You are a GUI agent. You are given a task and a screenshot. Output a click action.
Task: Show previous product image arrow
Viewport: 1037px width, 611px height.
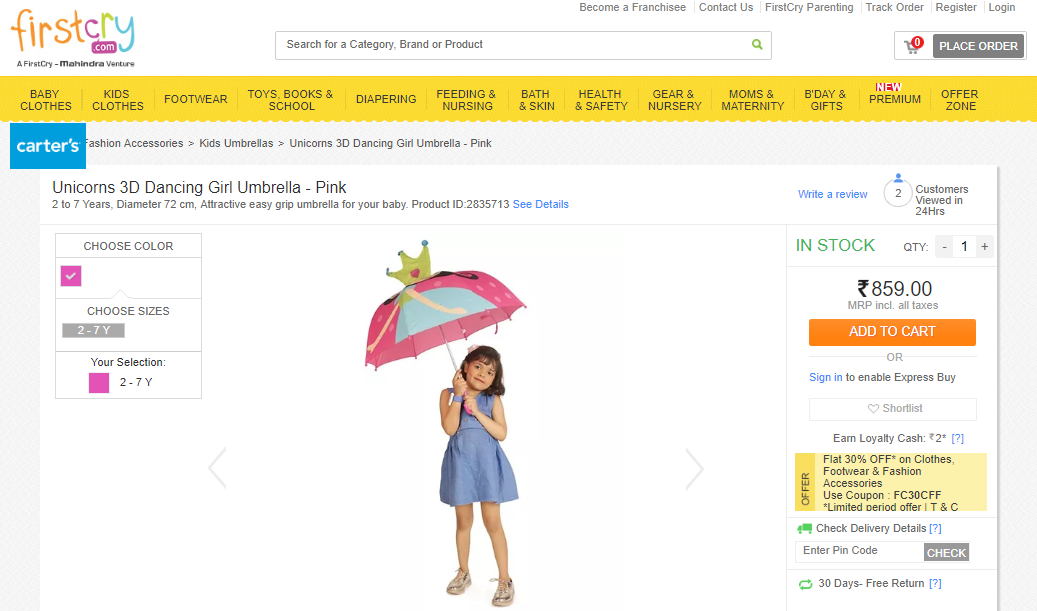[x=217, y=468]
